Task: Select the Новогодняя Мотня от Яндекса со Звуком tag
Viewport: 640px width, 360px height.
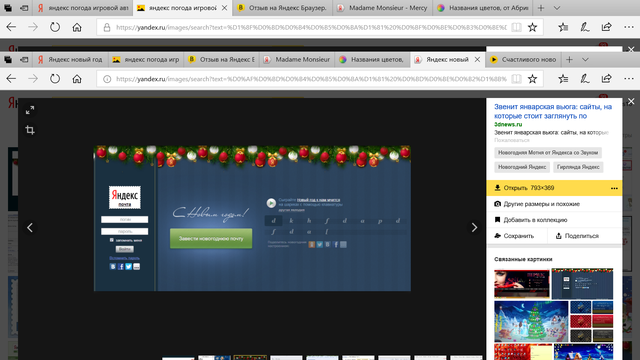Action: pos(548,153)
